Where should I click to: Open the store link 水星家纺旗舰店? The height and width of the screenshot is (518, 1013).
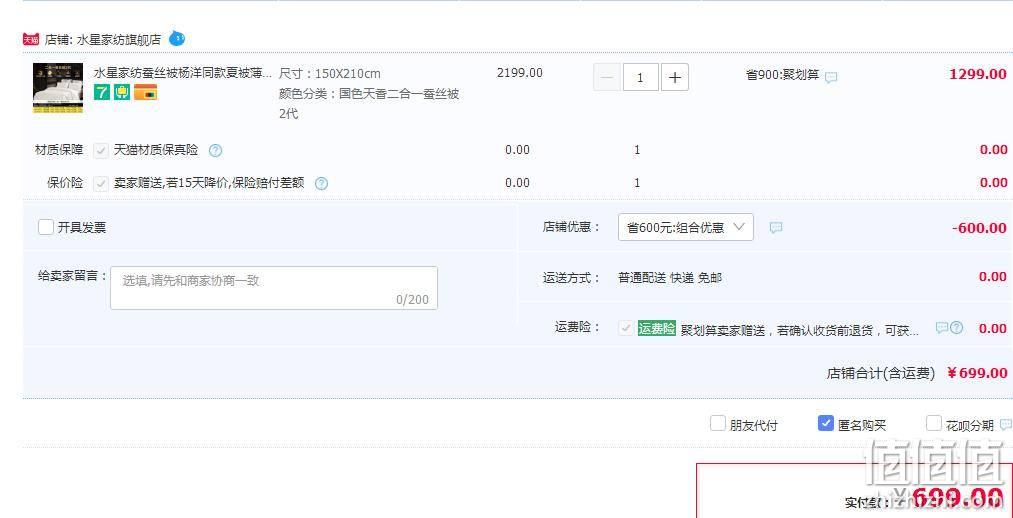pos(119,39)
